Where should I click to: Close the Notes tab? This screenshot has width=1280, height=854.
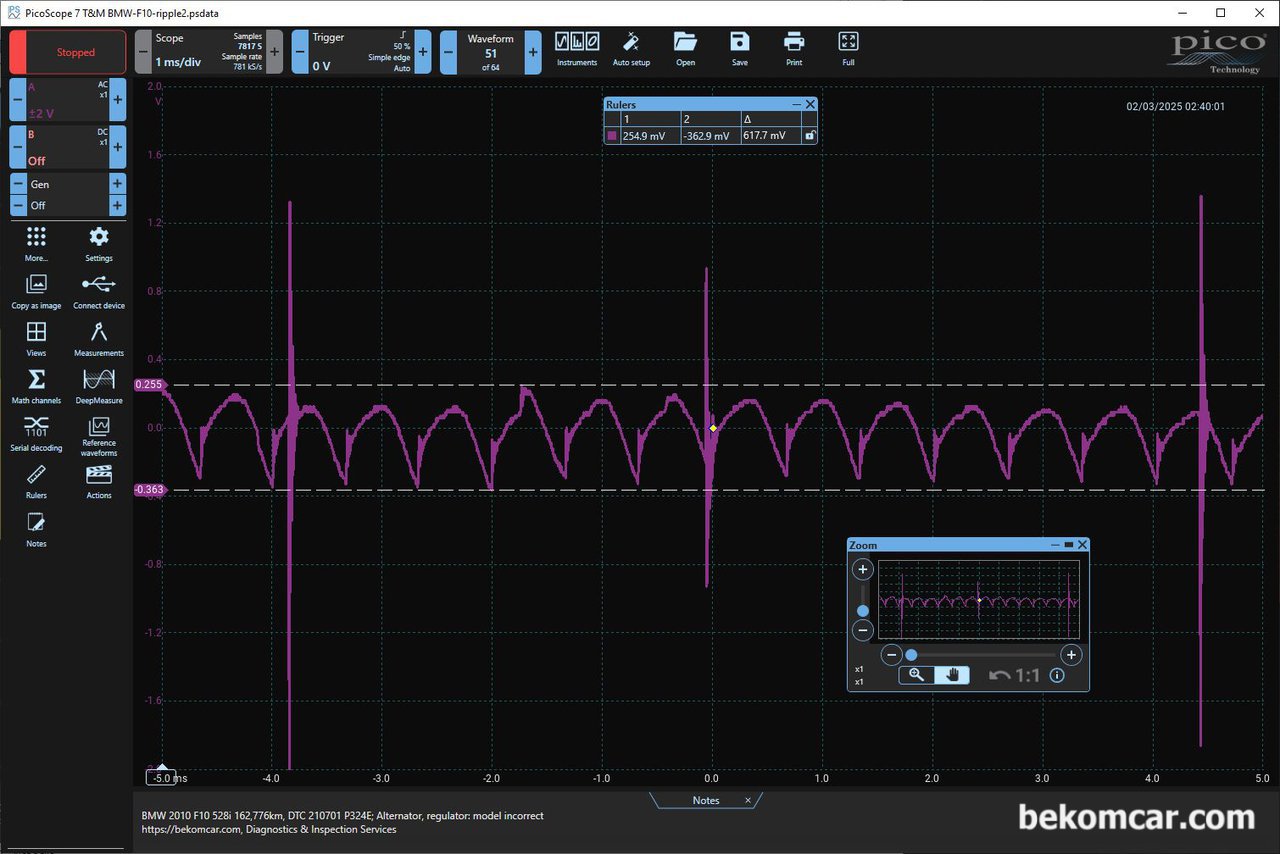tap(747, 800)
